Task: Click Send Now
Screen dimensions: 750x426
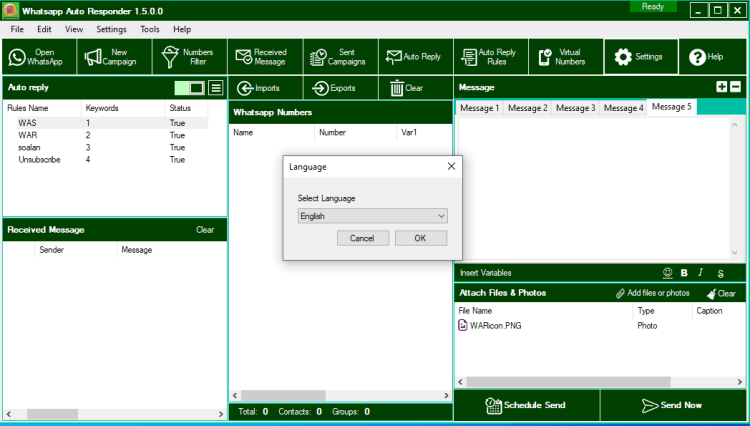Action: (x=673, y=405)
